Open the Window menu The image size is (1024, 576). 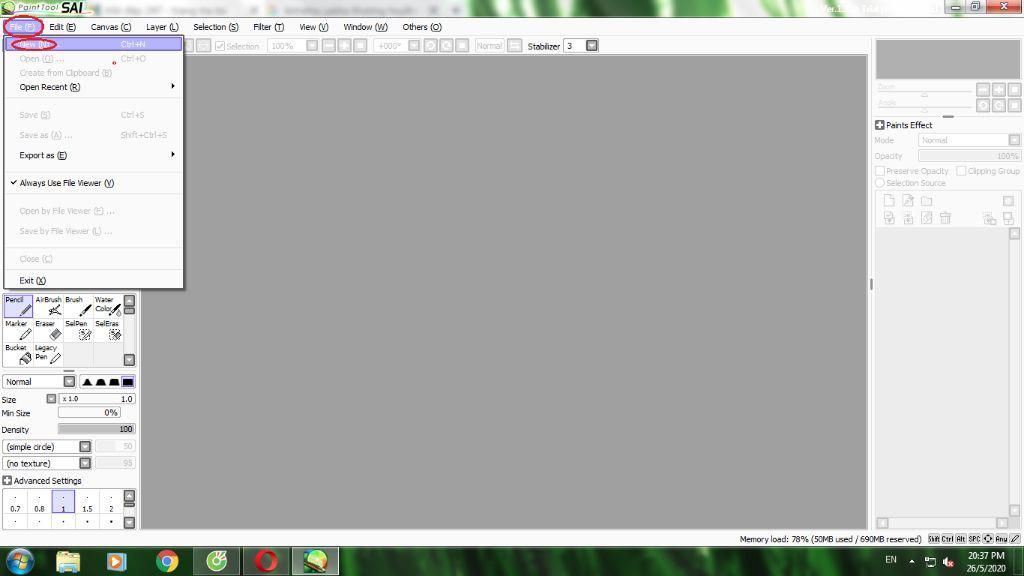click(x=365, y=27)
